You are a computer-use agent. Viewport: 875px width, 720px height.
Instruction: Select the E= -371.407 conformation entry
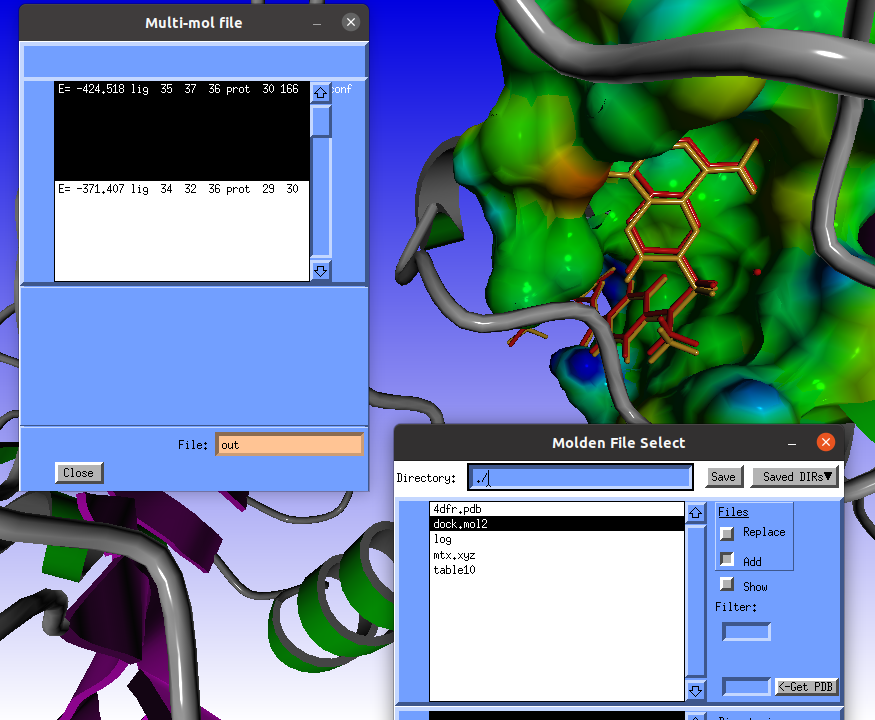180,189
